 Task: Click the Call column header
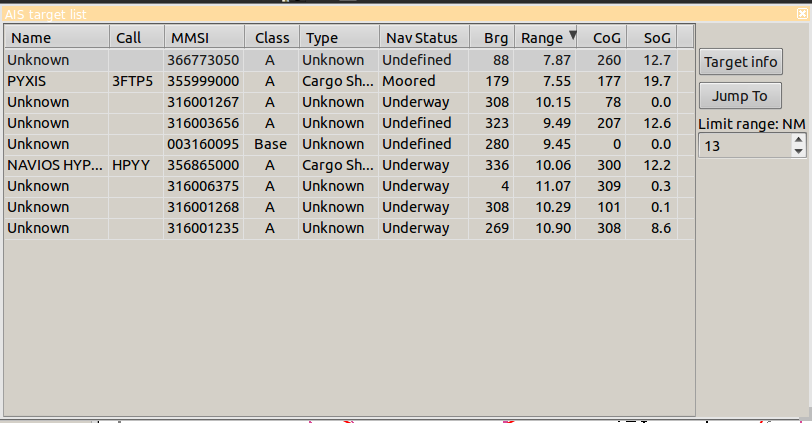(x=136, y=38)
